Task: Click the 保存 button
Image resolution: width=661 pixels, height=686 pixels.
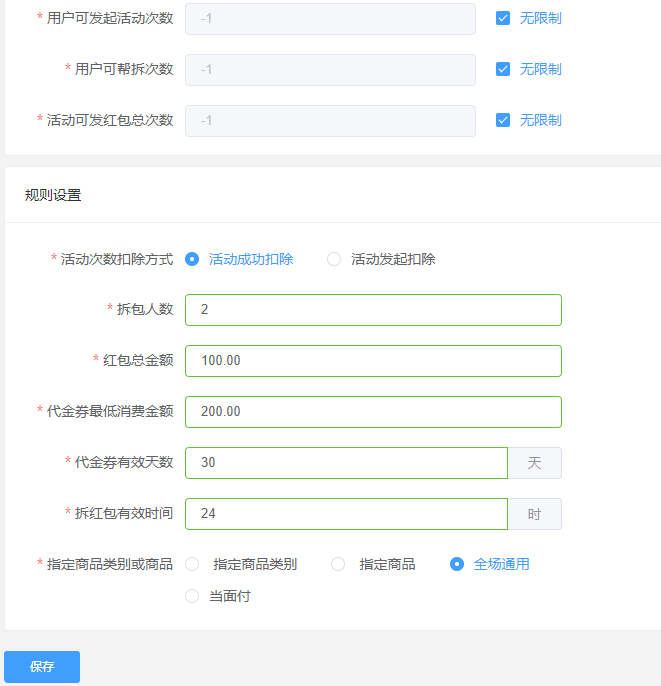Action: point(42,666)
